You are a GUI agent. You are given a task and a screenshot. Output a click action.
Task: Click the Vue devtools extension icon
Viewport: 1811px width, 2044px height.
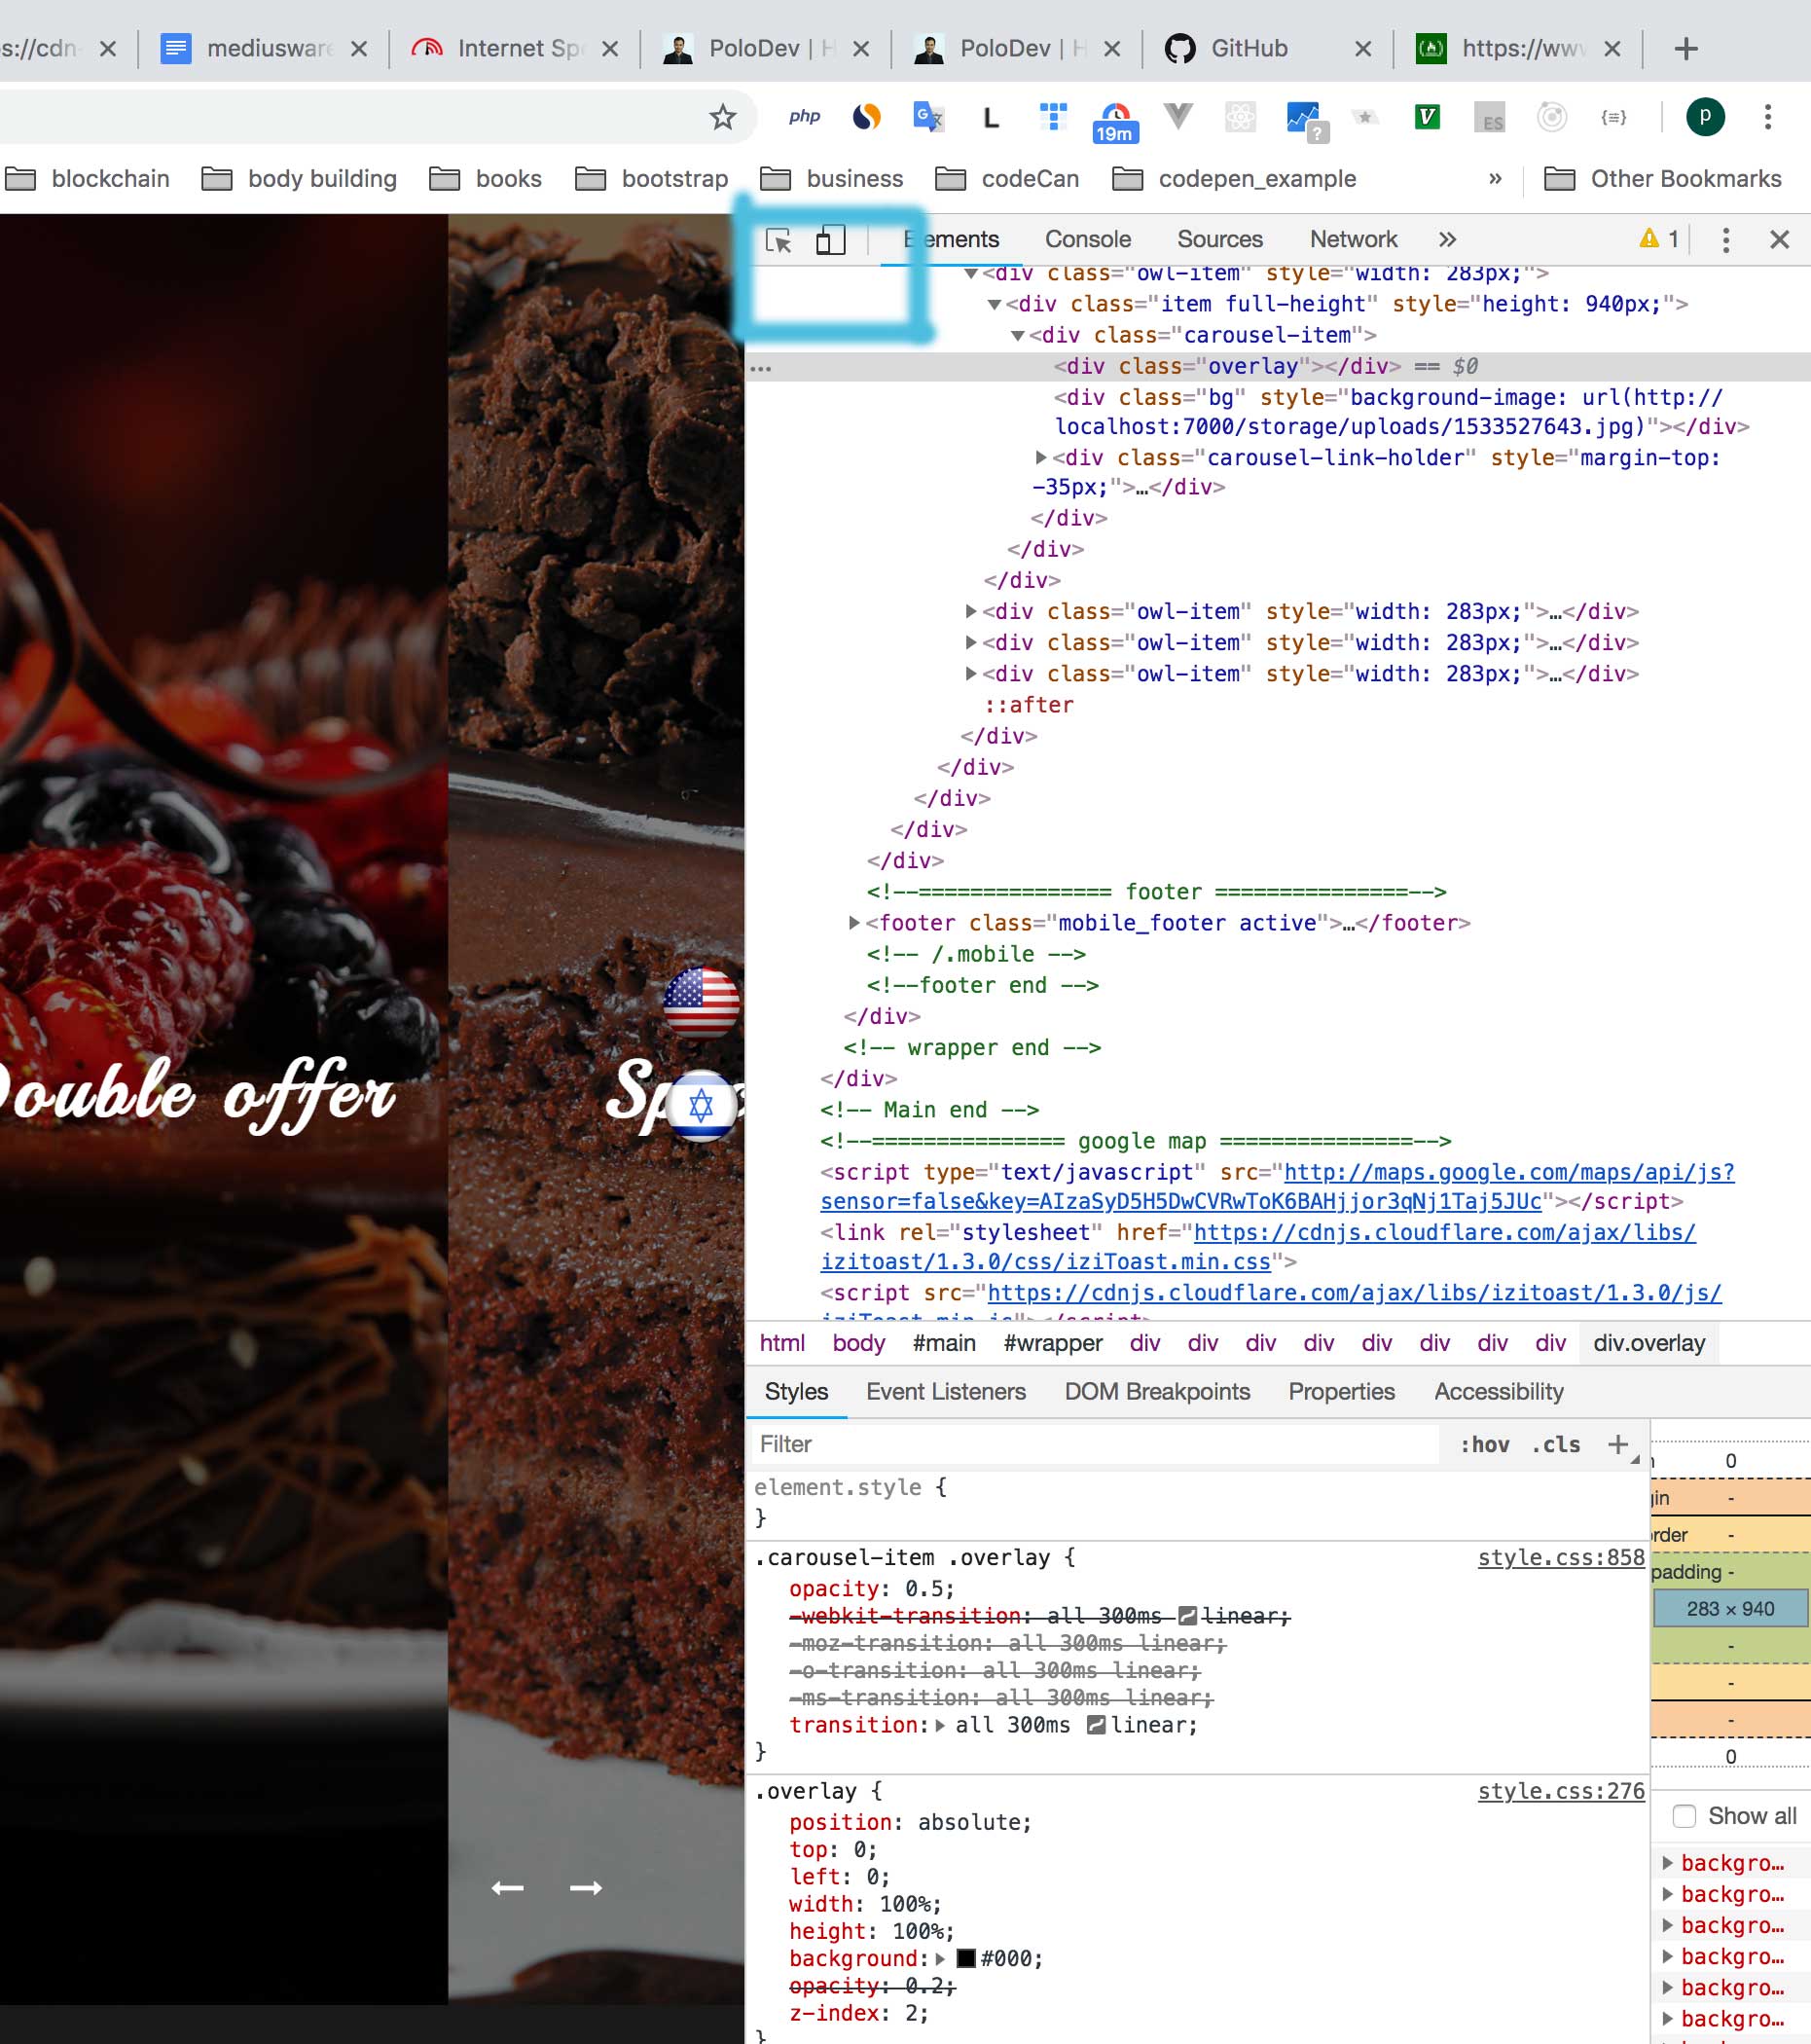point(1178,116)
